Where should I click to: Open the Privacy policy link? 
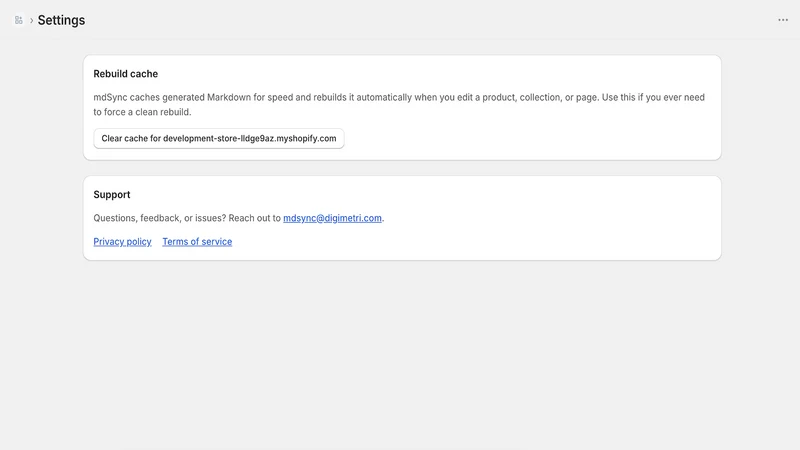(122, 242)
